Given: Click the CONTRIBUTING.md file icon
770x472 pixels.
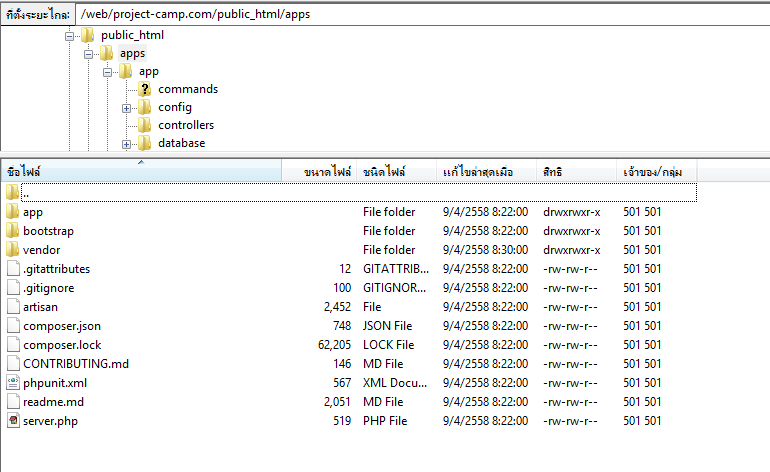Looking at the screenshot, I should click(14, 363).
